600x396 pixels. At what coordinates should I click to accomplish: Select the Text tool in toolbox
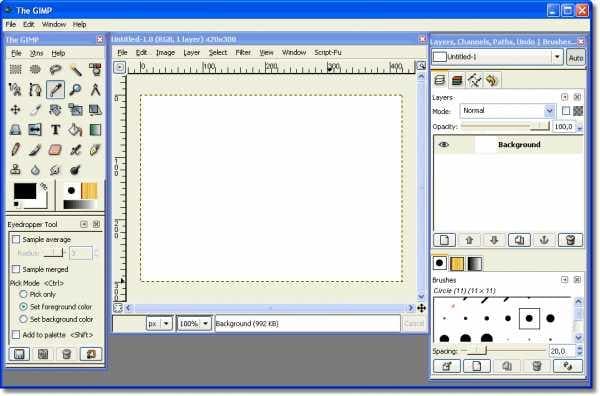55,130
